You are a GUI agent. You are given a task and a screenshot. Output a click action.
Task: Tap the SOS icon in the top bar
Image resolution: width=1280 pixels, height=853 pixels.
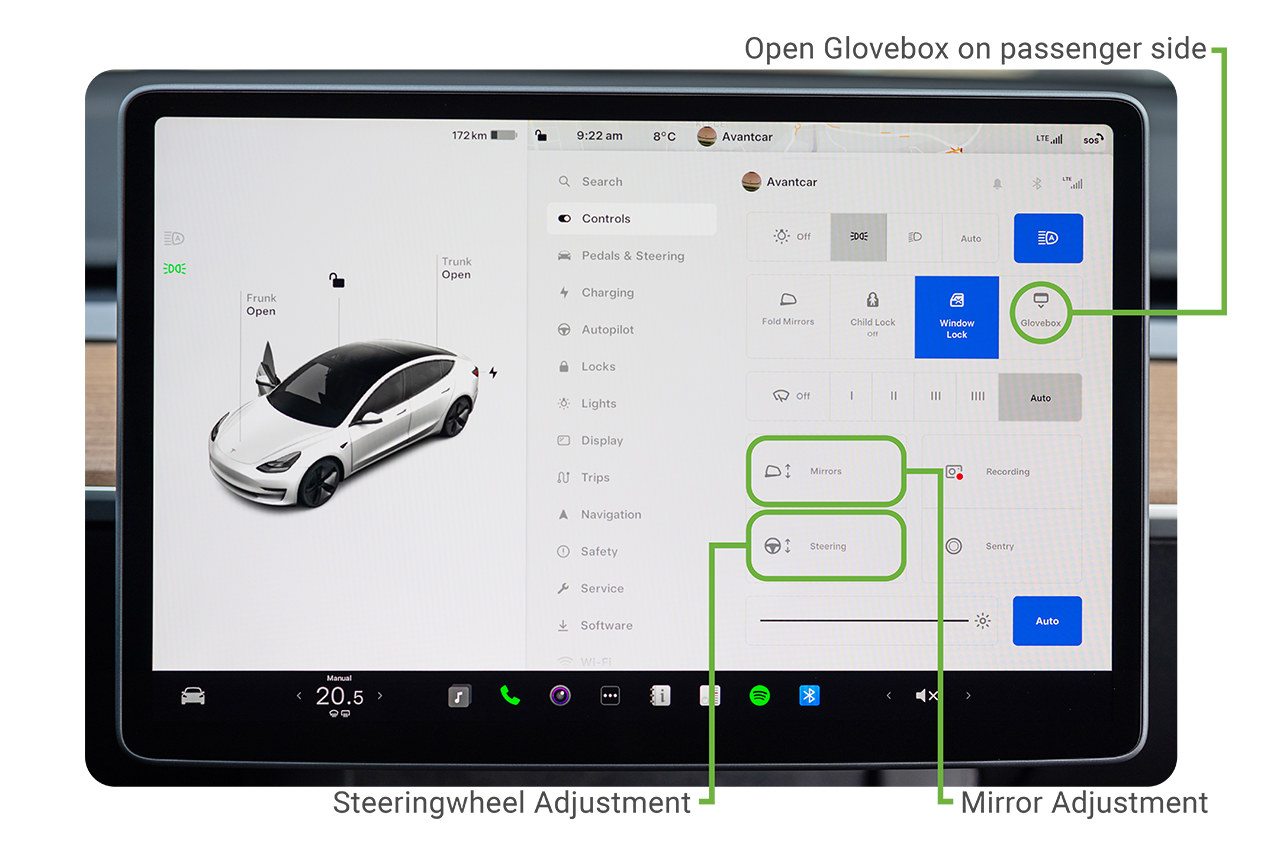(1092, 139)
